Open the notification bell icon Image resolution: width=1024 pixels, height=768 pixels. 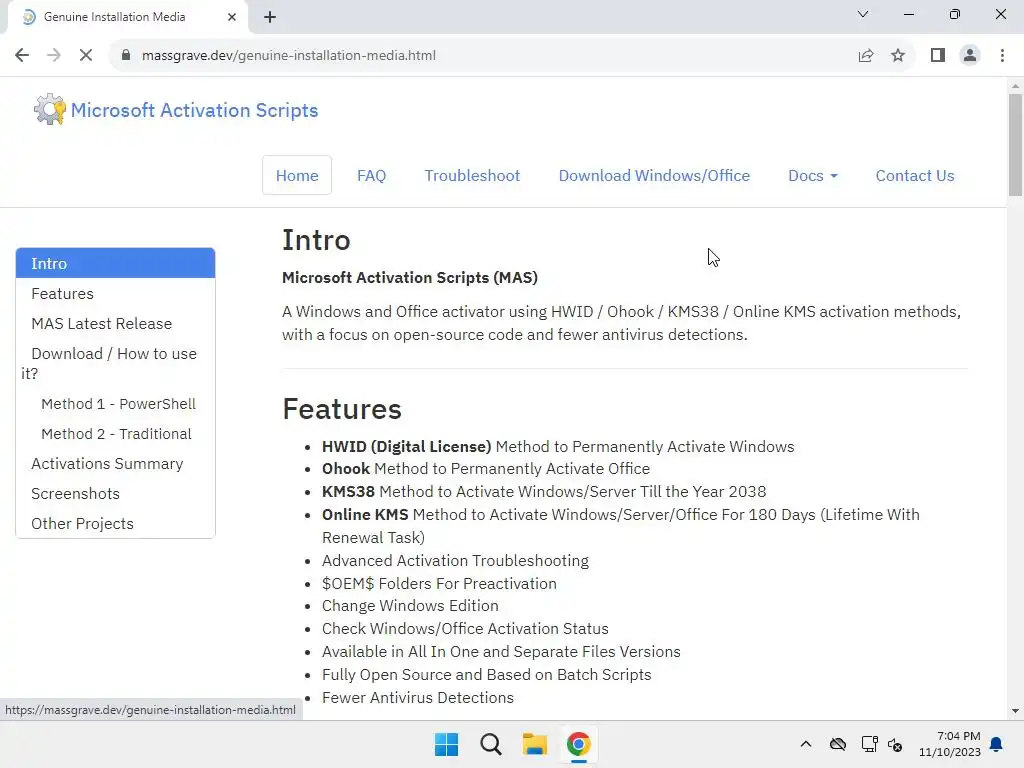(997, 744)
